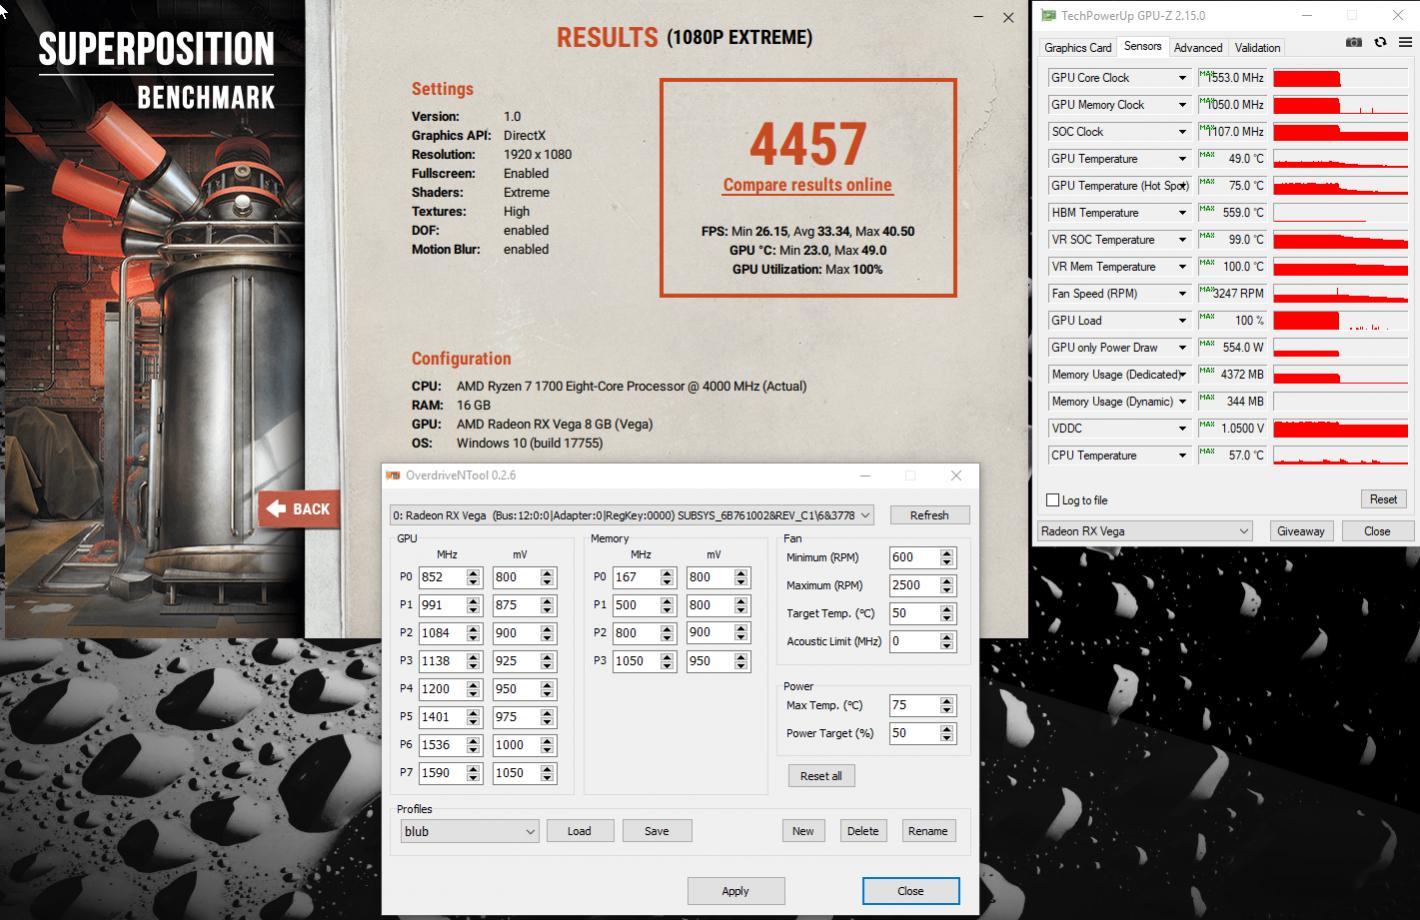Open the Advanced tab in GPU-Z
Image resolution: width=1420 pixels, height=920 pixels.
click(1198, 47)
